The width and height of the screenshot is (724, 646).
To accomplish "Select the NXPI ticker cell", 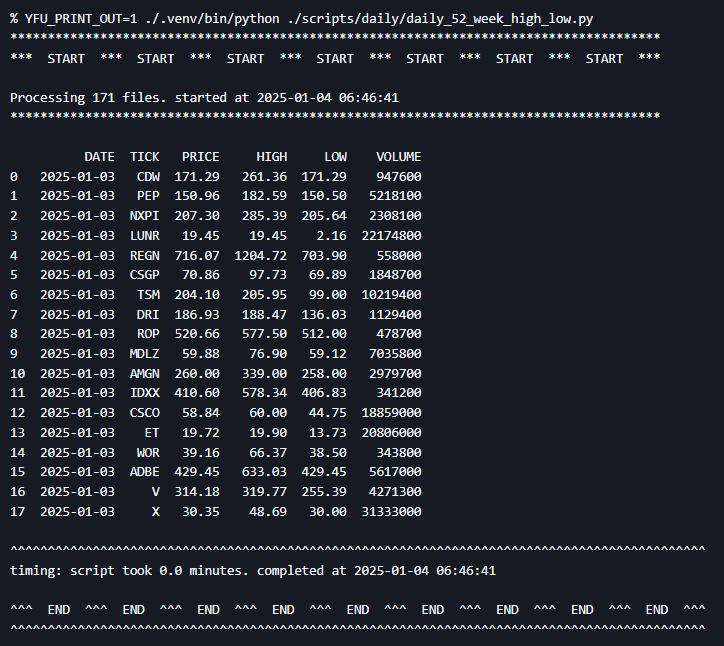I will pyautogui.click(x=145, y=216).
